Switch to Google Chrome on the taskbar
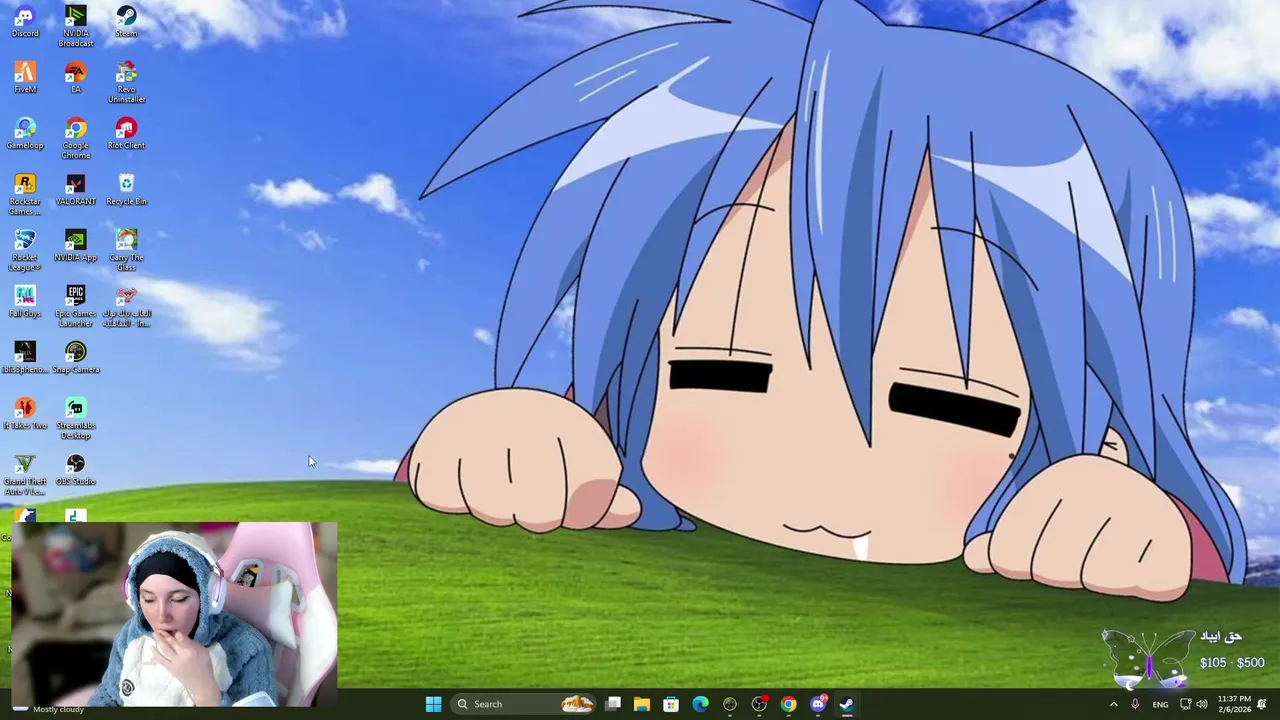Screen dimensions: 1280x720 click(789, 704)
